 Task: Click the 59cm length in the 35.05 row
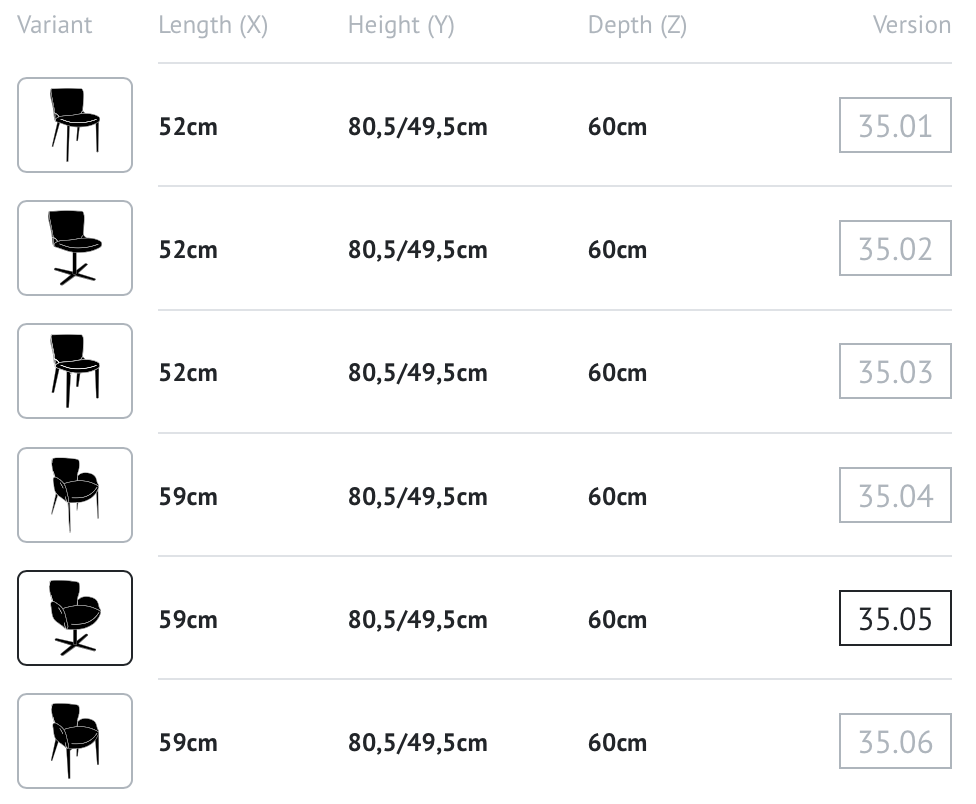[x=188, y=619]
